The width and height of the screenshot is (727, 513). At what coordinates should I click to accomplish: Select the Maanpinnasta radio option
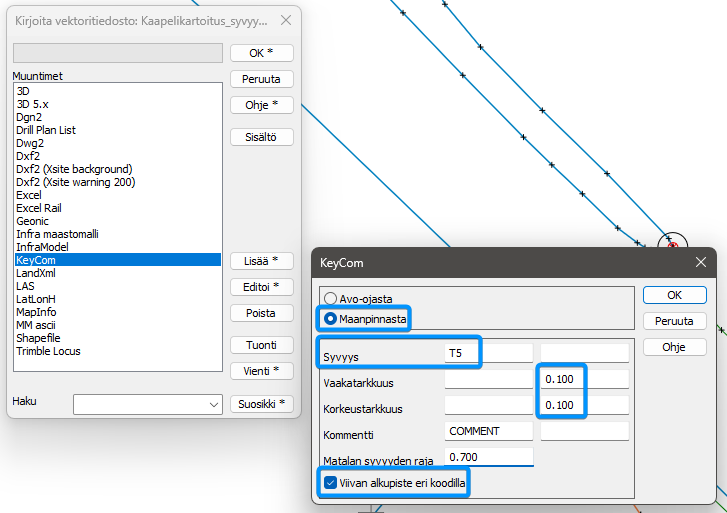(331, 318)
